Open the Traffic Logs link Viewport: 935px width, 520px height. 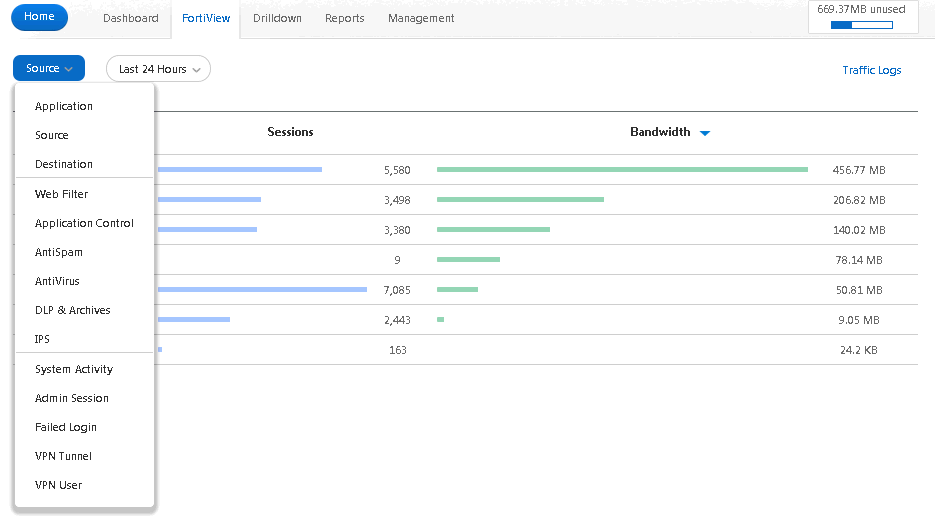872,70
